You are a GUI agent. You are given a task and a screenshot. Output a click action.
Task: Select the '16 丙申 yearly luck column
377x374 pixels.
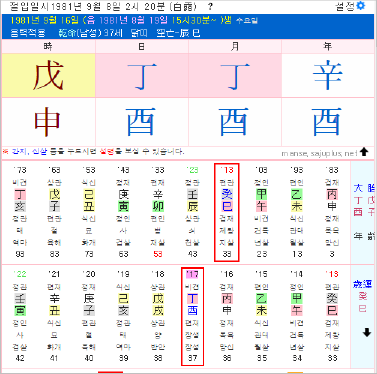(227, 316)
